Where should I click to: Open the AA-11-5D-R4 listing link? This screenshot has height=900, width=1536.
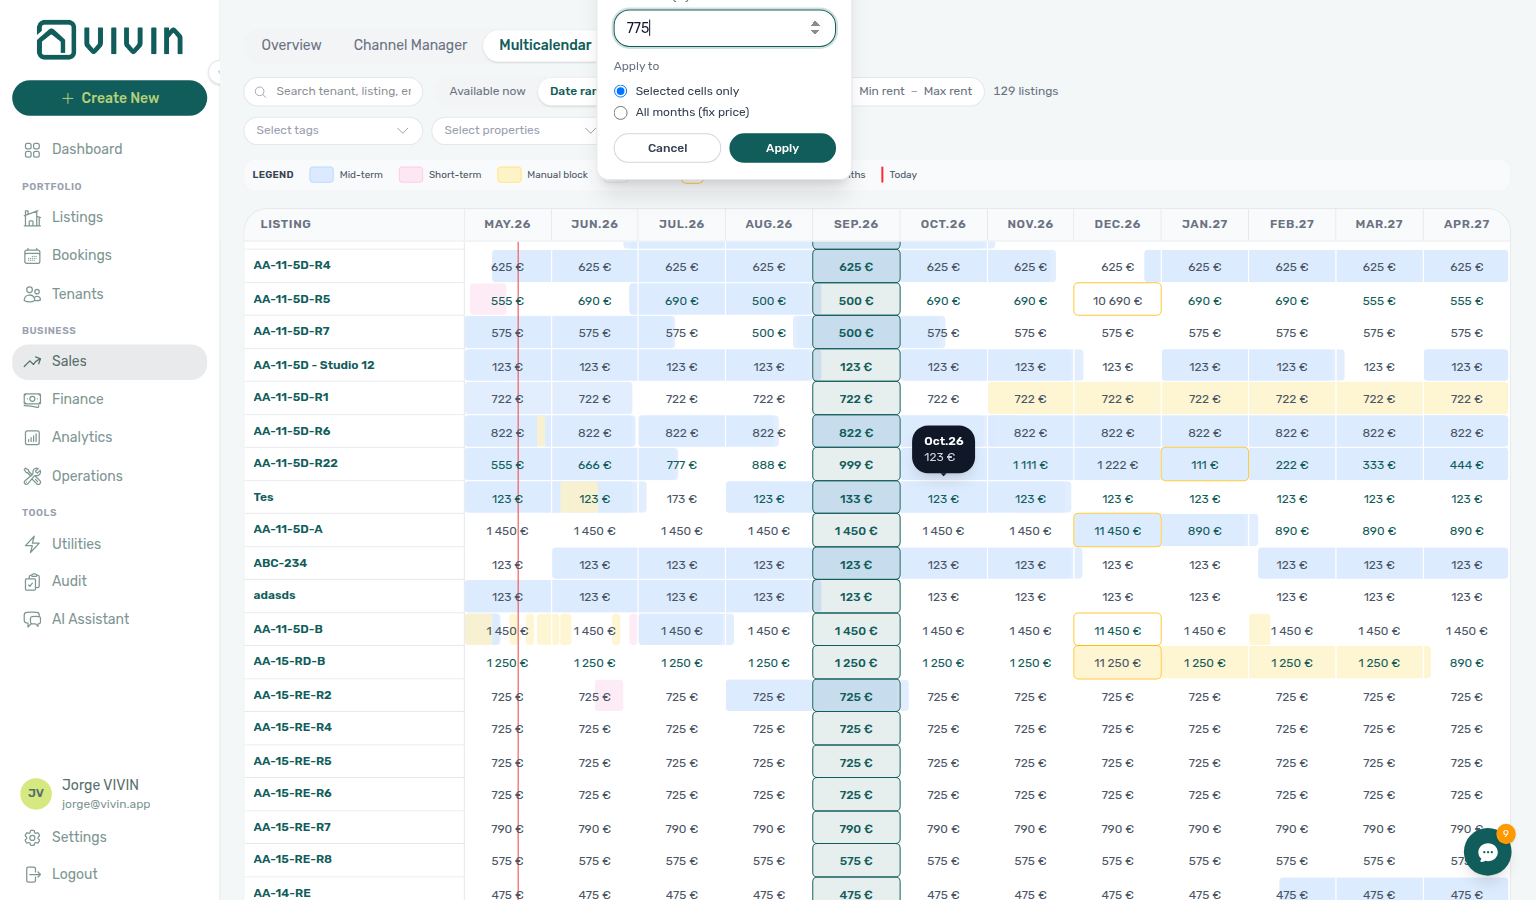tap(292, 266)
